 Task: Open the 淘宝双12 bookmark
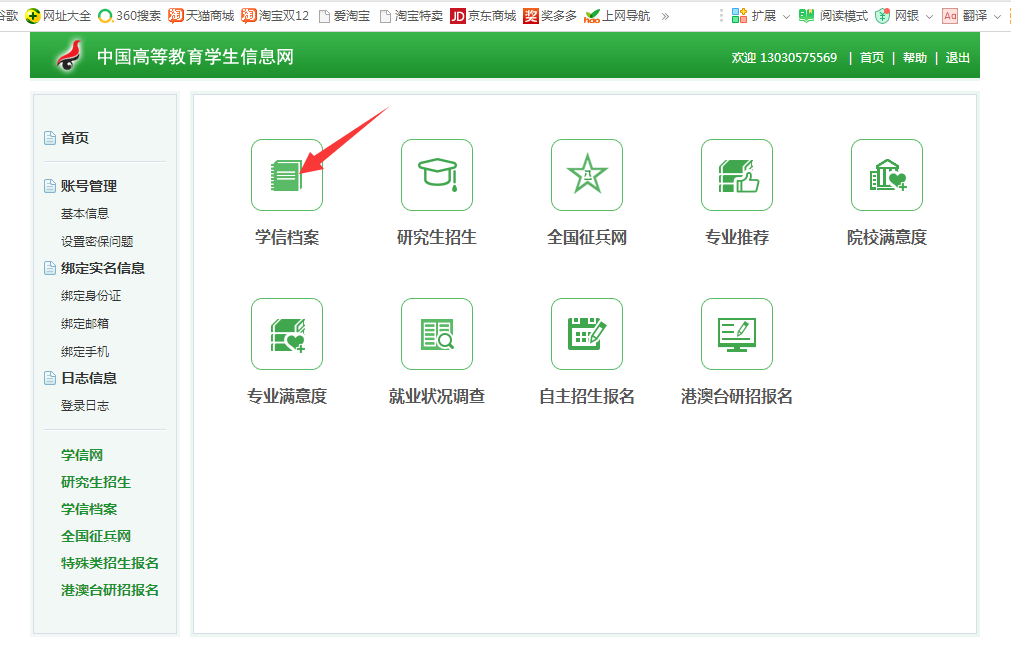point(275,15)
